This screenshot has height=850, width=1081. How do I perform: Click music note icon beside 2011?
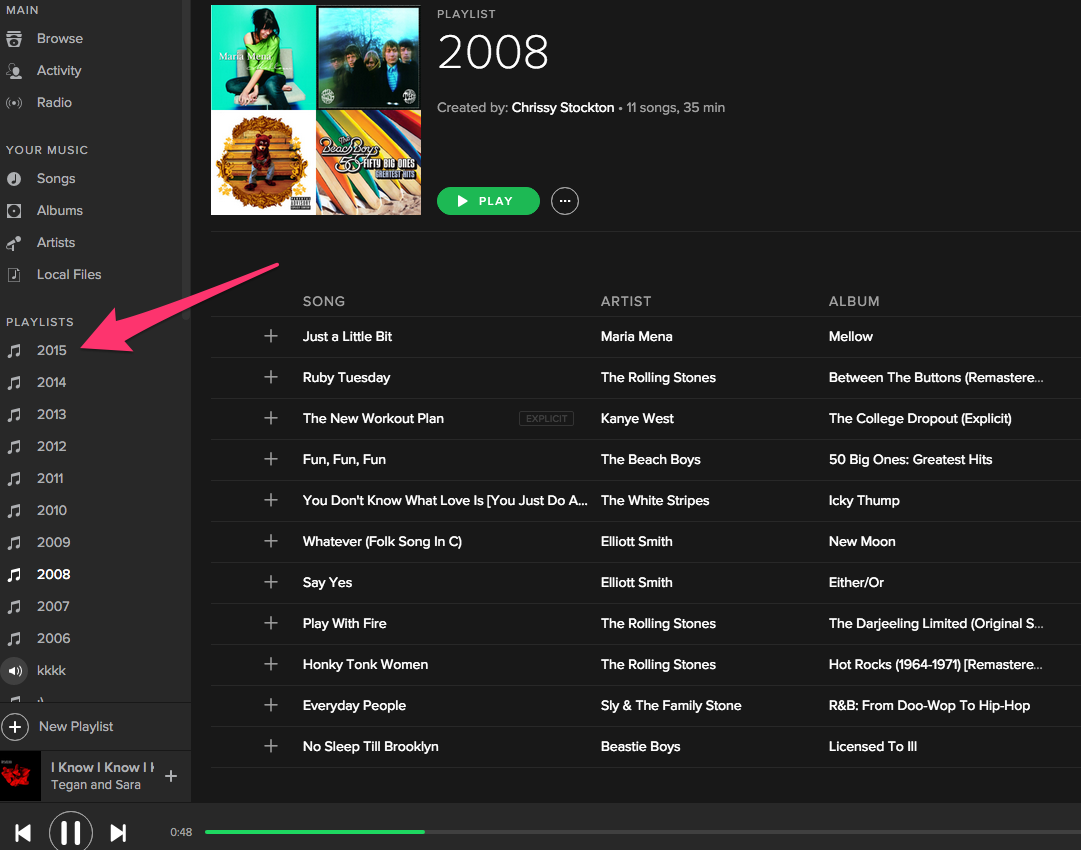(x=14, y=478)
